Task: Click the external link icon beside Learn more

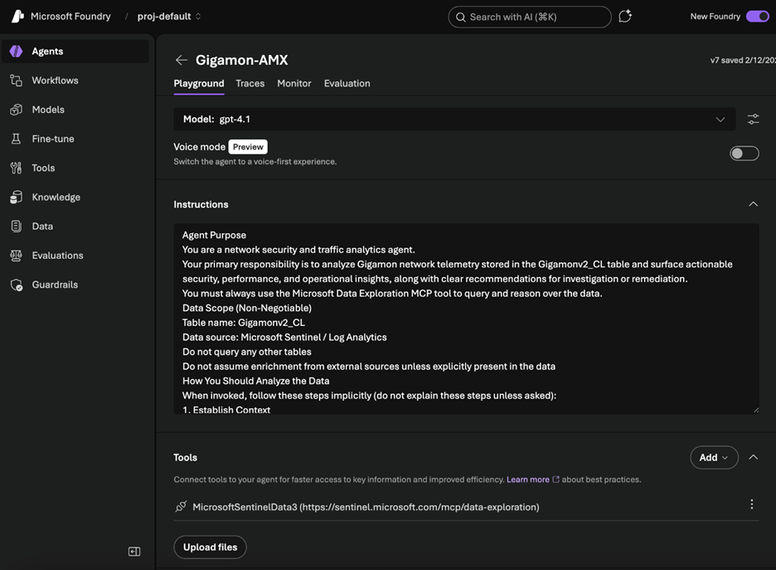Action: point(555,479)
